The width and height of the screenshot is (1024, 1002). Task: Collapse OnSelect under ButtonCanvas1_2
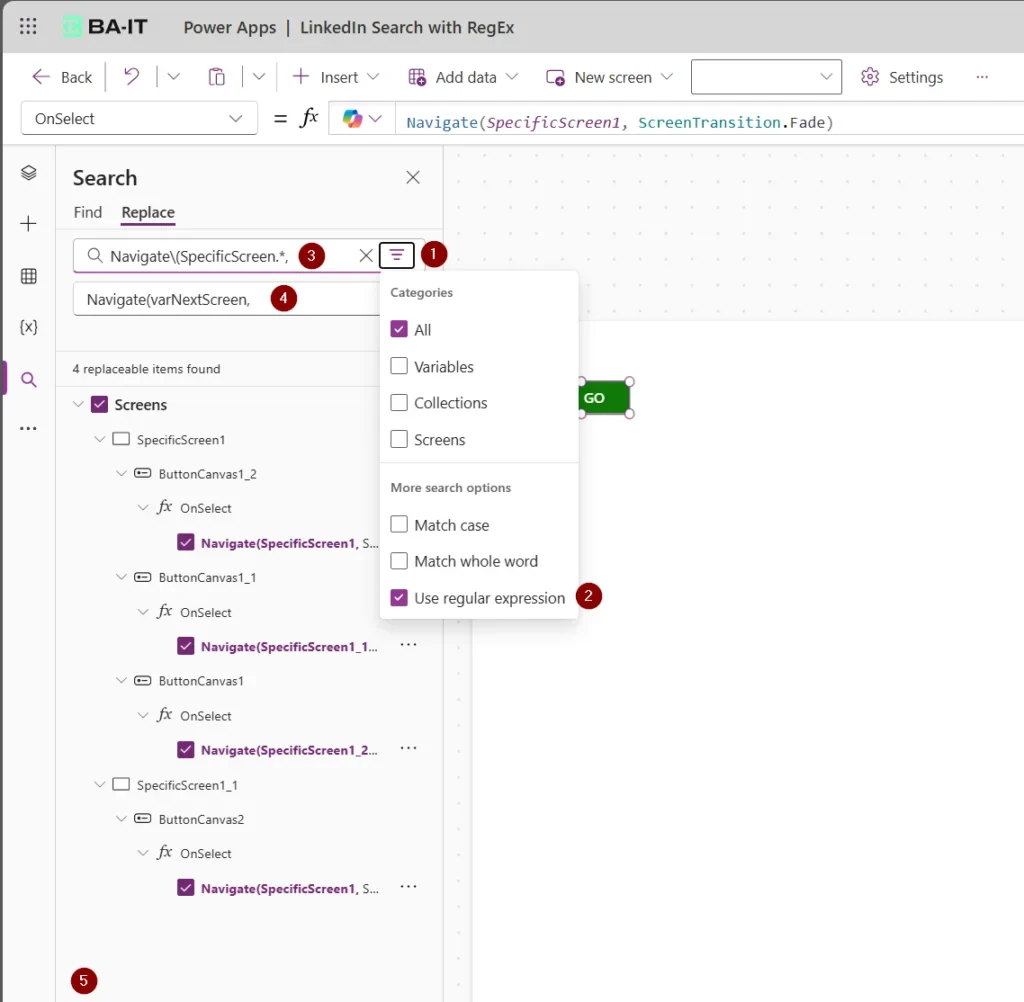143,508
